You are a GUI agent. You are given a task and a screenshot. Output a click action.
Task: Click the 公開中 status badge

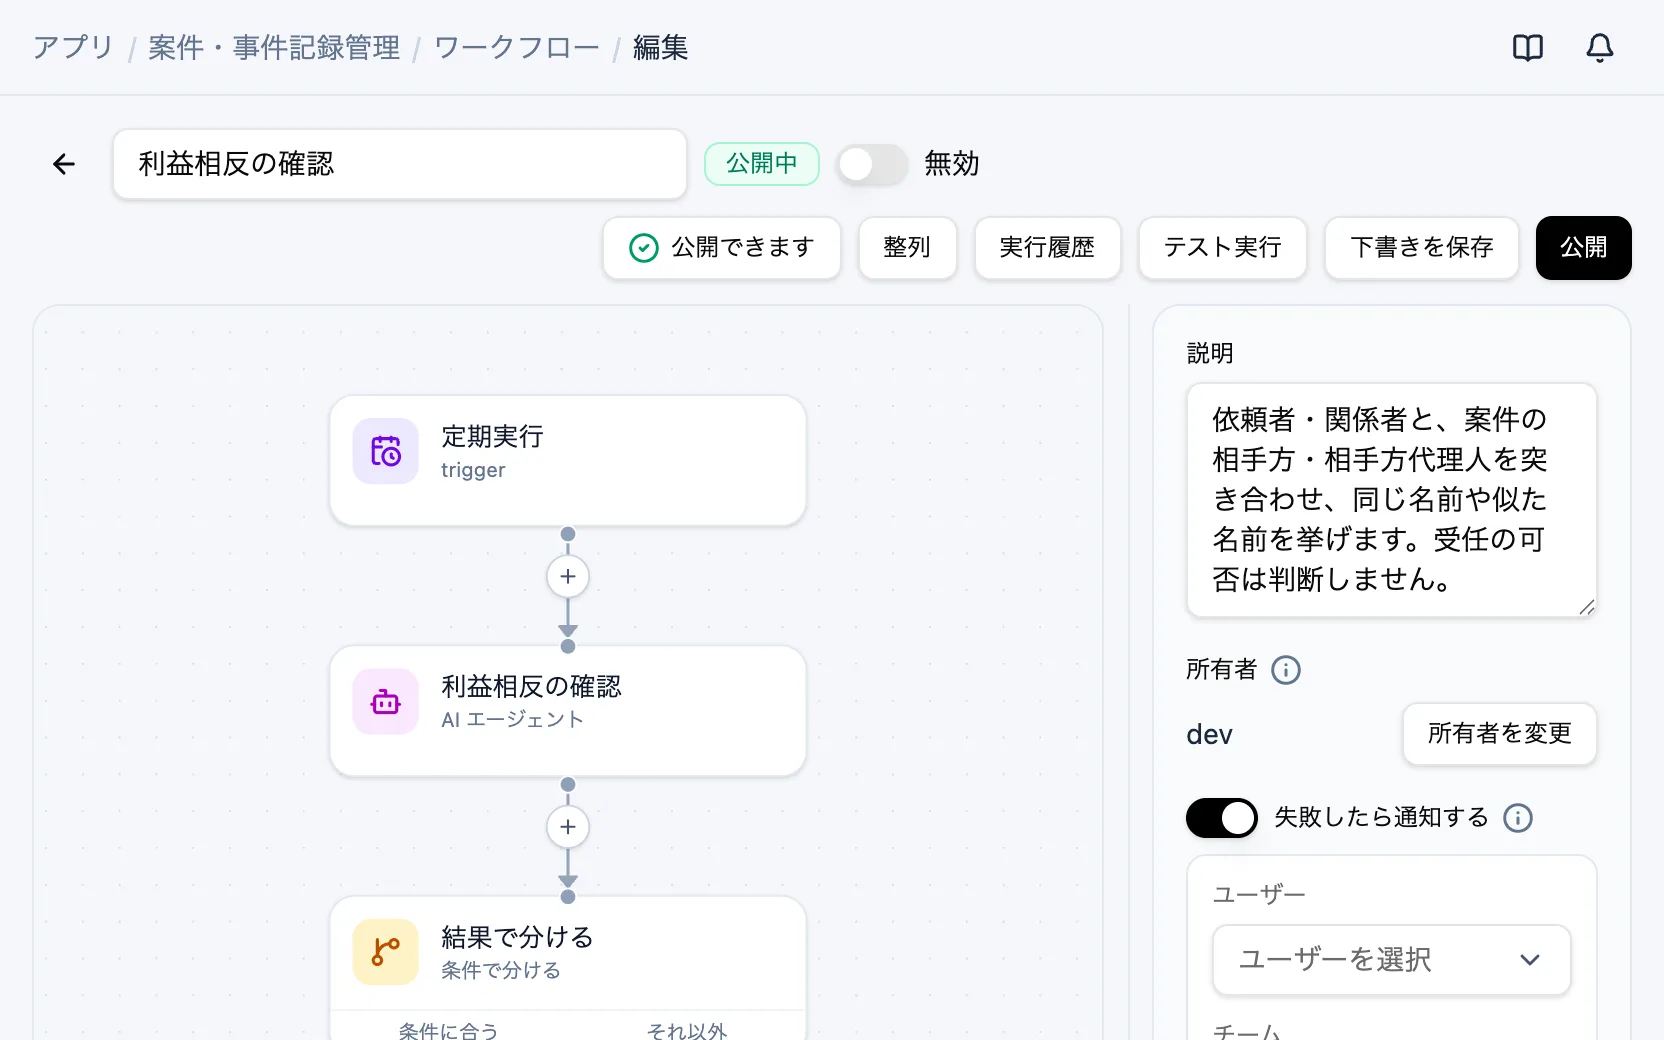(x=762, y=164)
